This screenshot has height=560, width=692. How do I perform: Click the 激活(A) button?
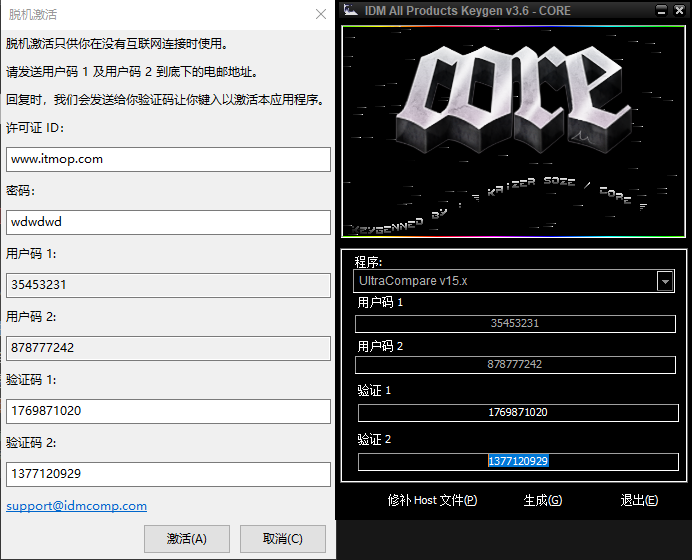187,539
